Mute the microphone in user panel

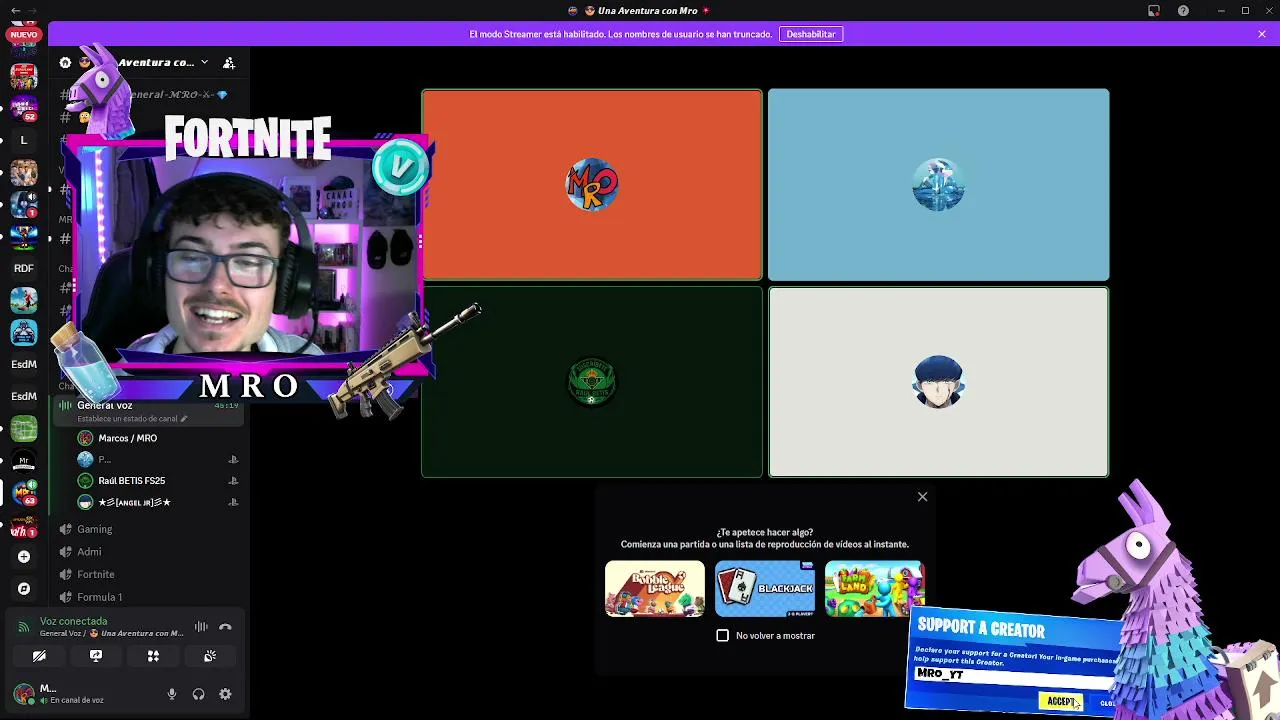click(172, 694)
